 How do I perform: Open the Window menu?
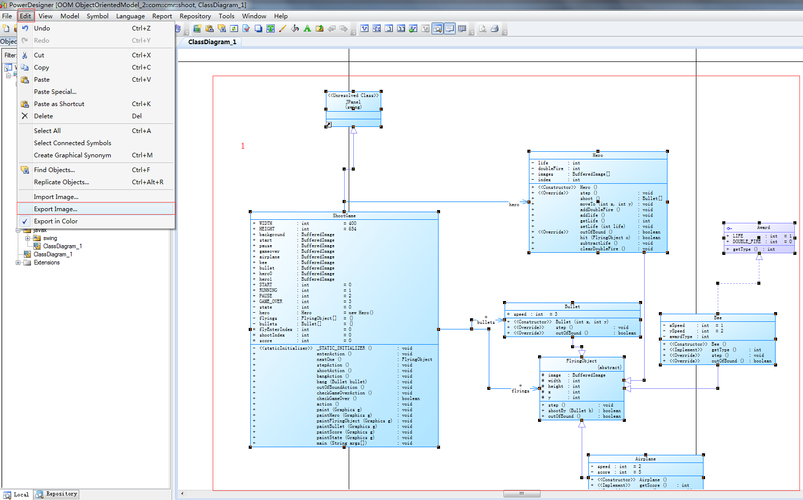pos(254,16)
